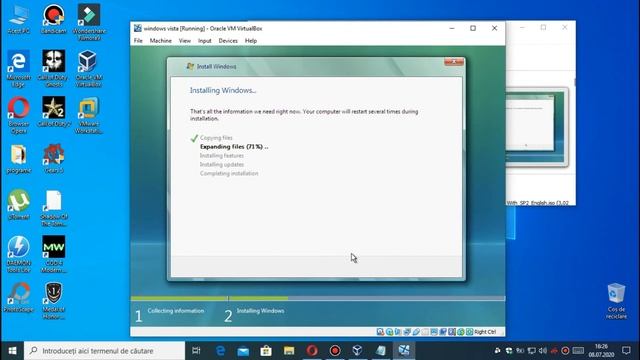Select the programe folder on desktop
This screenshot has width=640, height=360.
[x=18, y=159]
